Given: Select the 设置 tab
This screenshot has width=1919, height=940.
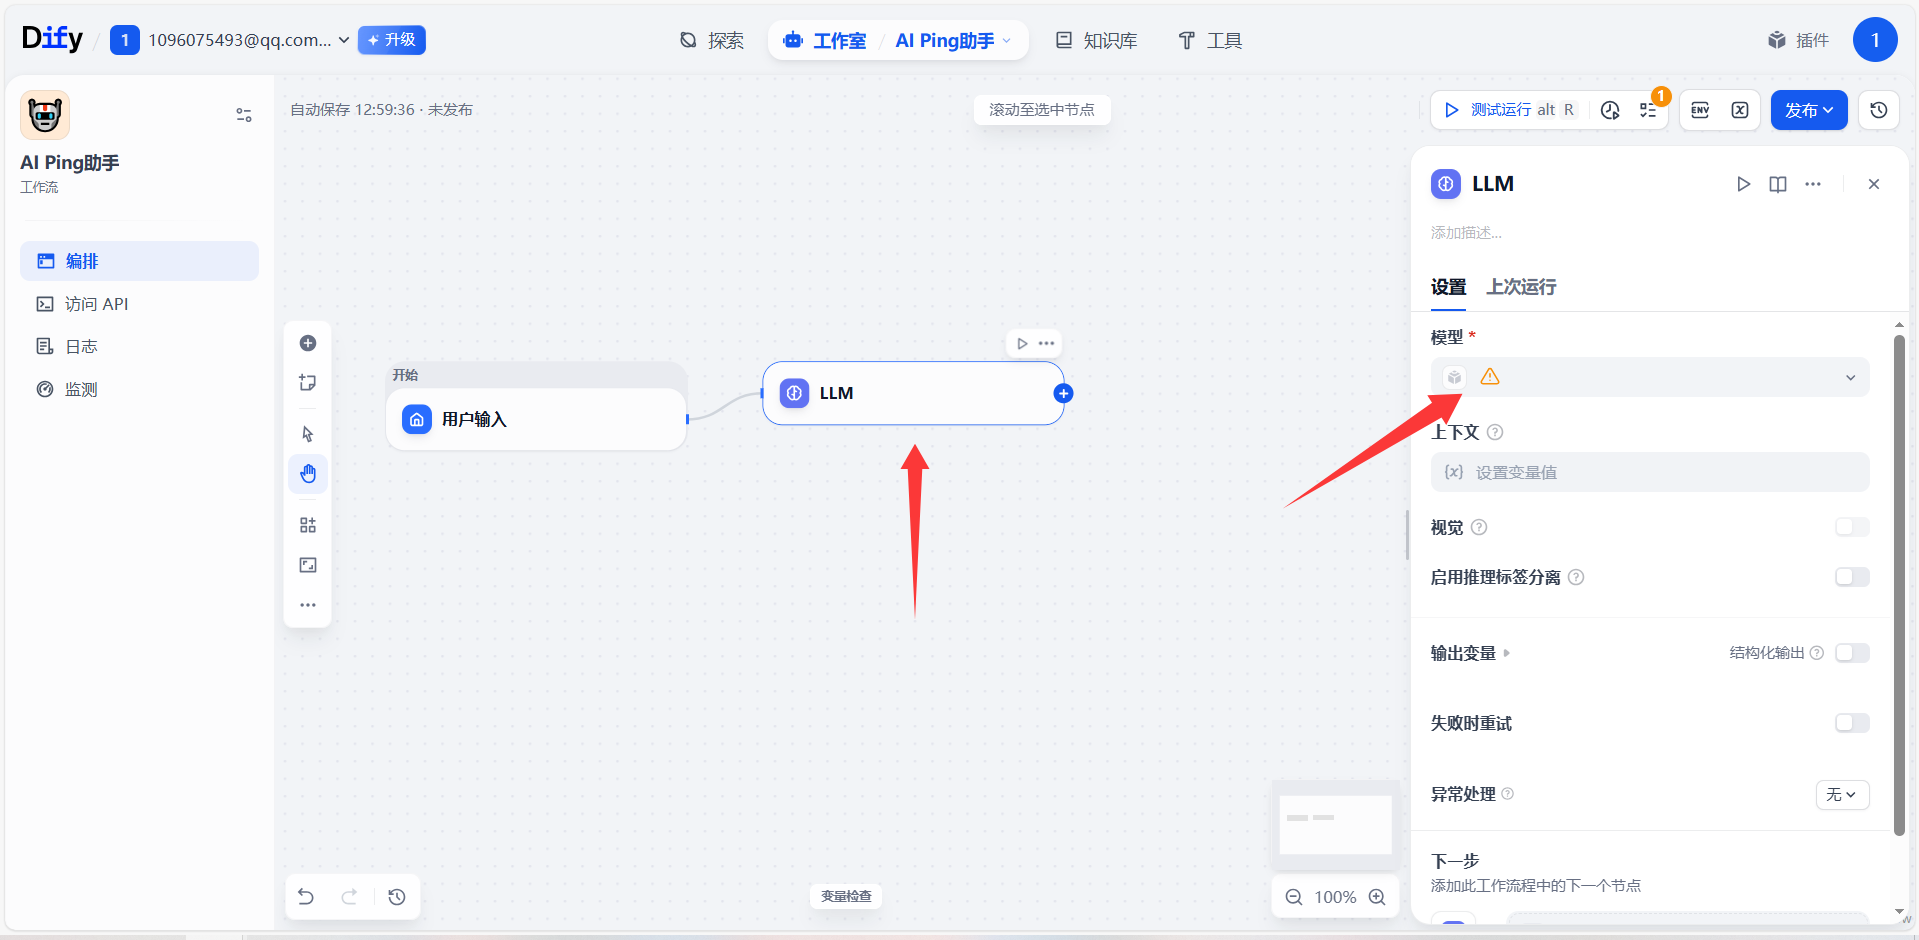Looking at the screenshot, I should click(x=1448, y=287).
